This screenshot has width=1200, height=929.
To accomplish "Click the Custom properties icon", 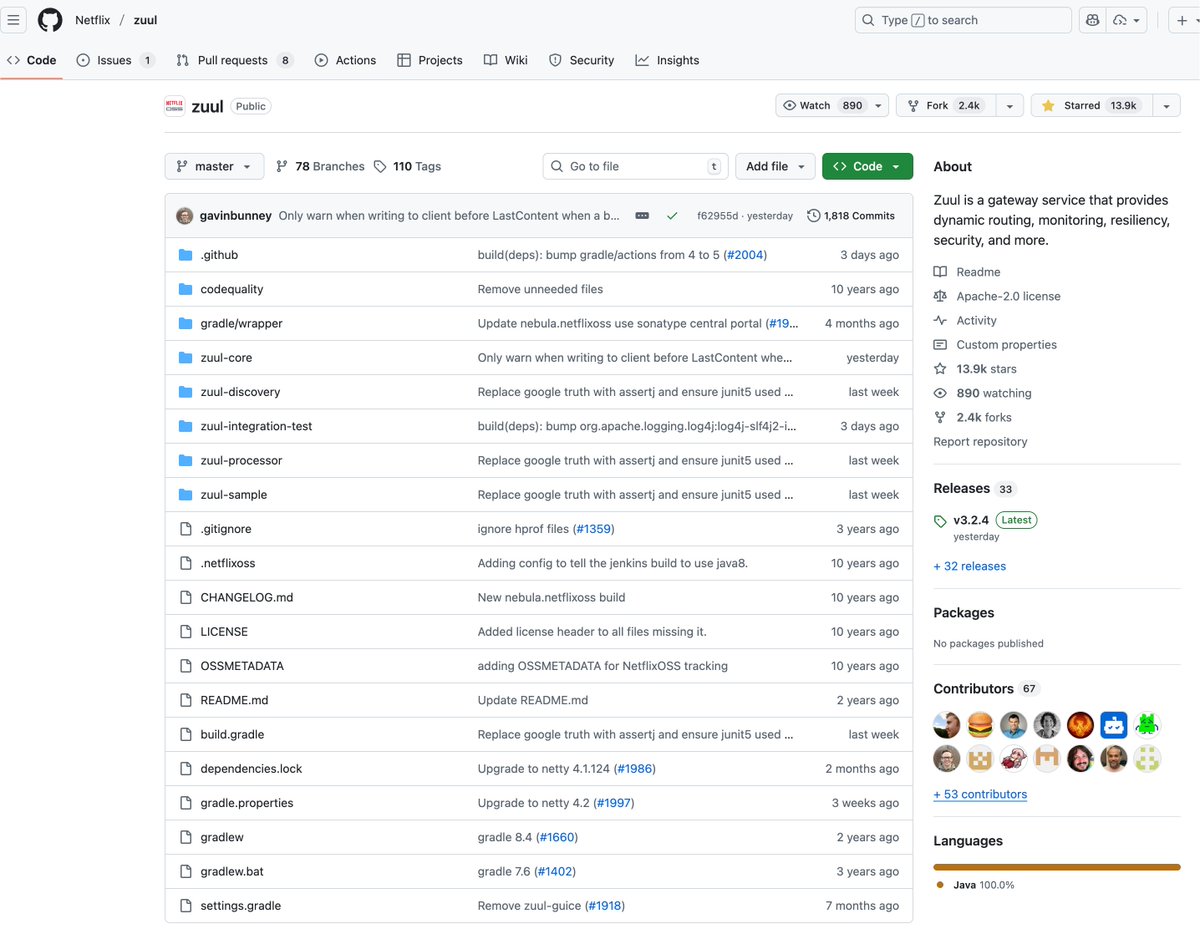I will [940, 345].
